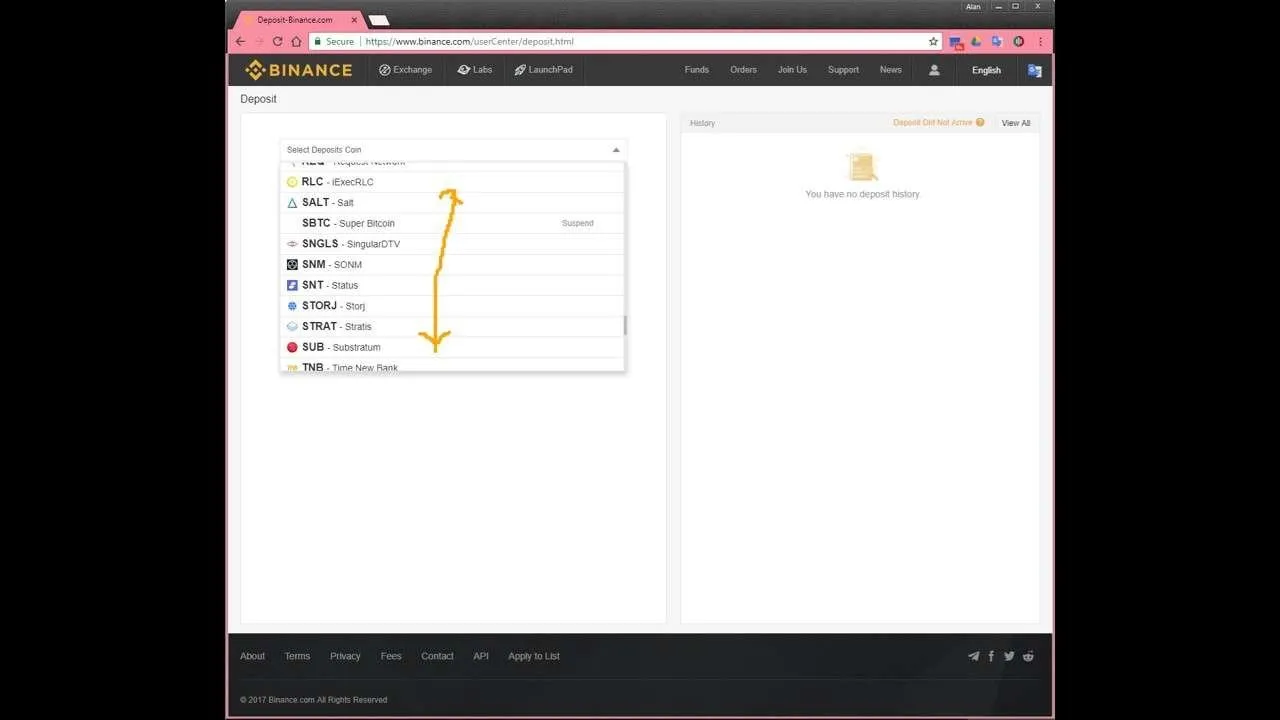Open the Deposit Did Not Arrive link

coord(933,122)
